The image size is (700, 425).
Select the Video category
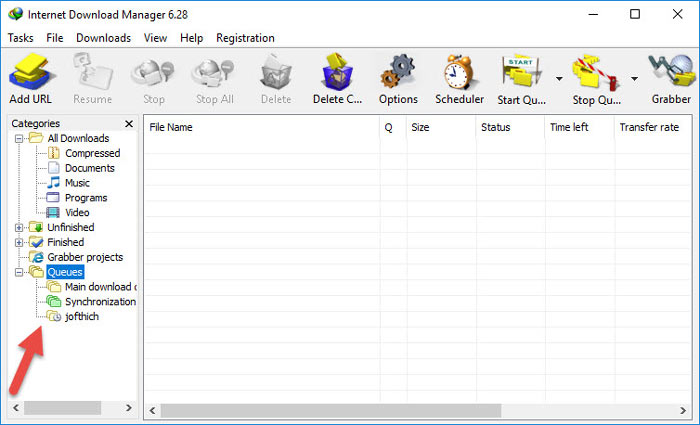(77, 212)
